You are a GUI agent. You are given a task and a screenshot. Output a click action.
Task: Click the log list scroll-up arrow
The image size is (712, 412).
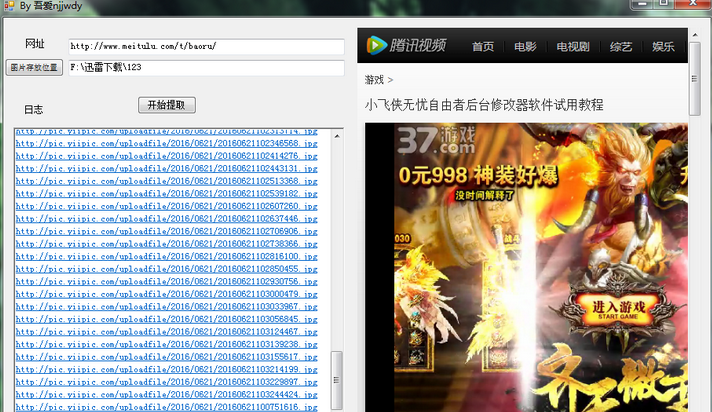tap(337, 136)
